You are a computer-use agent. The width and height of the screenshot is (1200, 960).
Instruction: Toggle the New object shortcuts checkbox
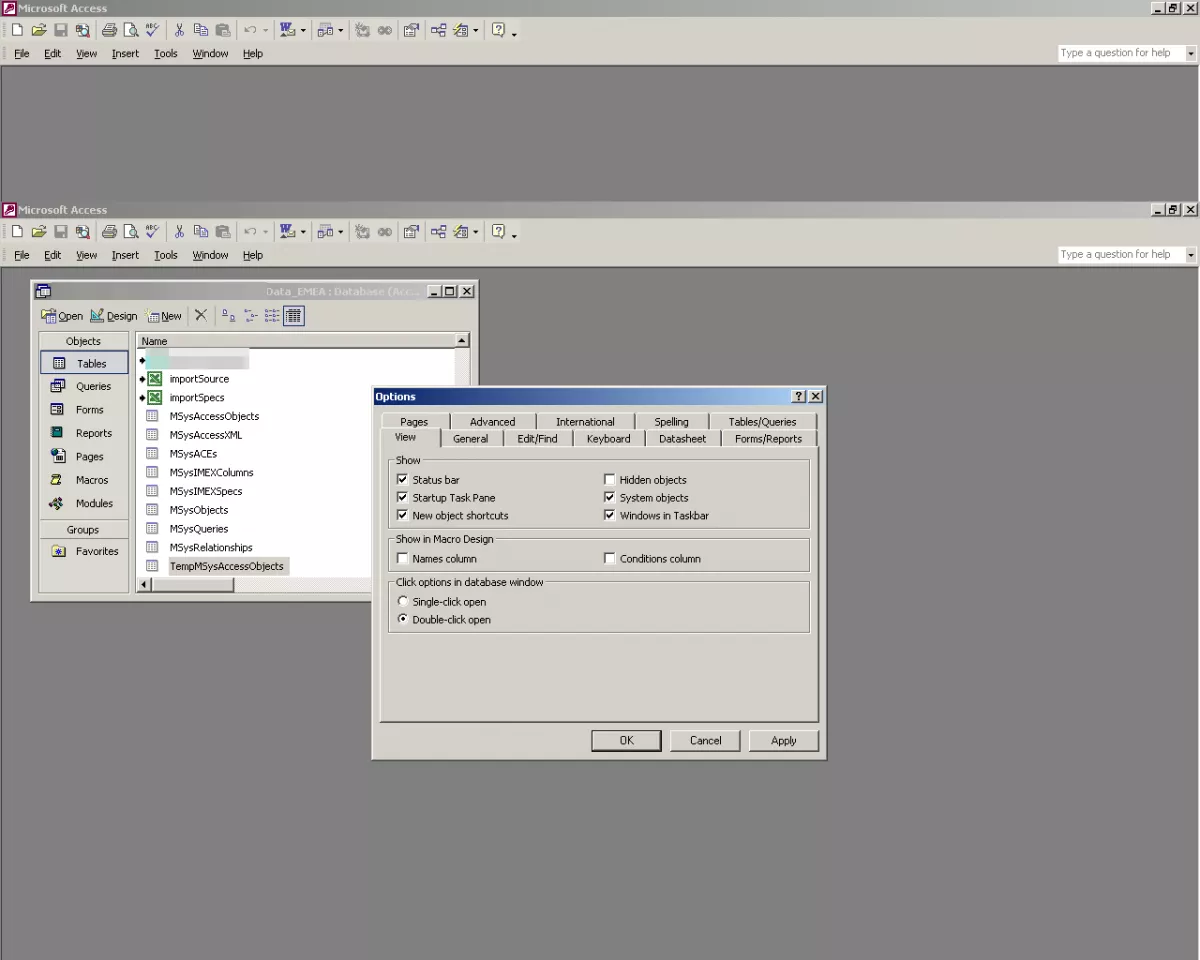tap(403, 516)
